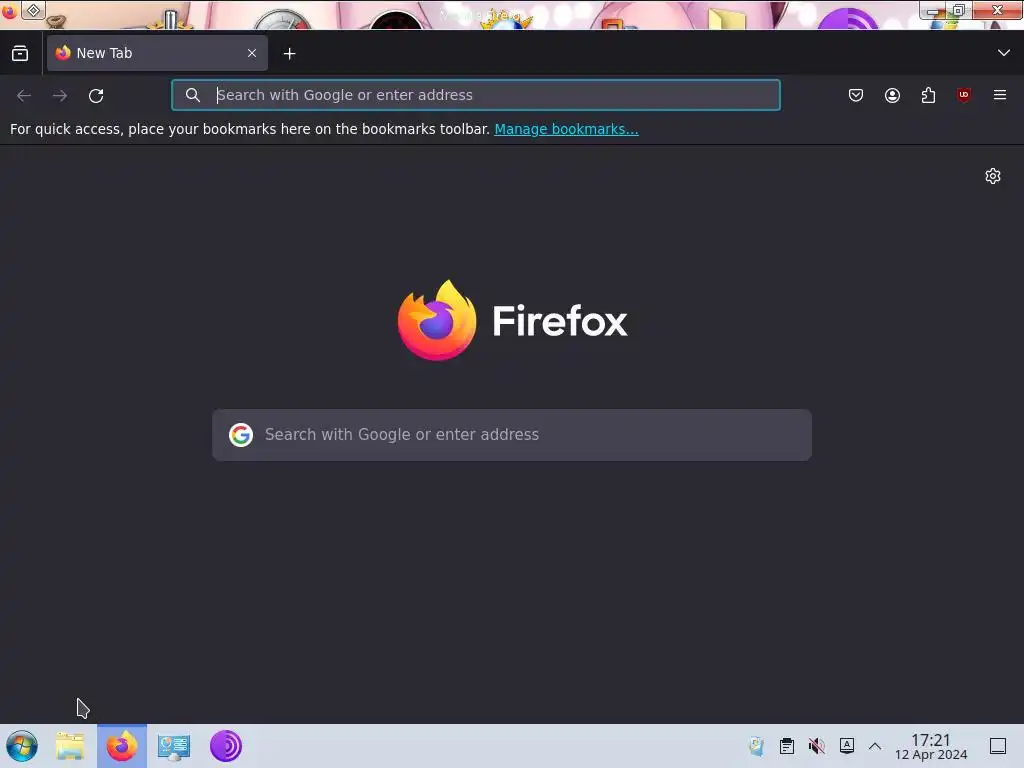Image resolution: width=1024 pixels, height=768 pixels.
Task: Open the Start menu orb
Action: pyautogui.click(x=22, y=746)
